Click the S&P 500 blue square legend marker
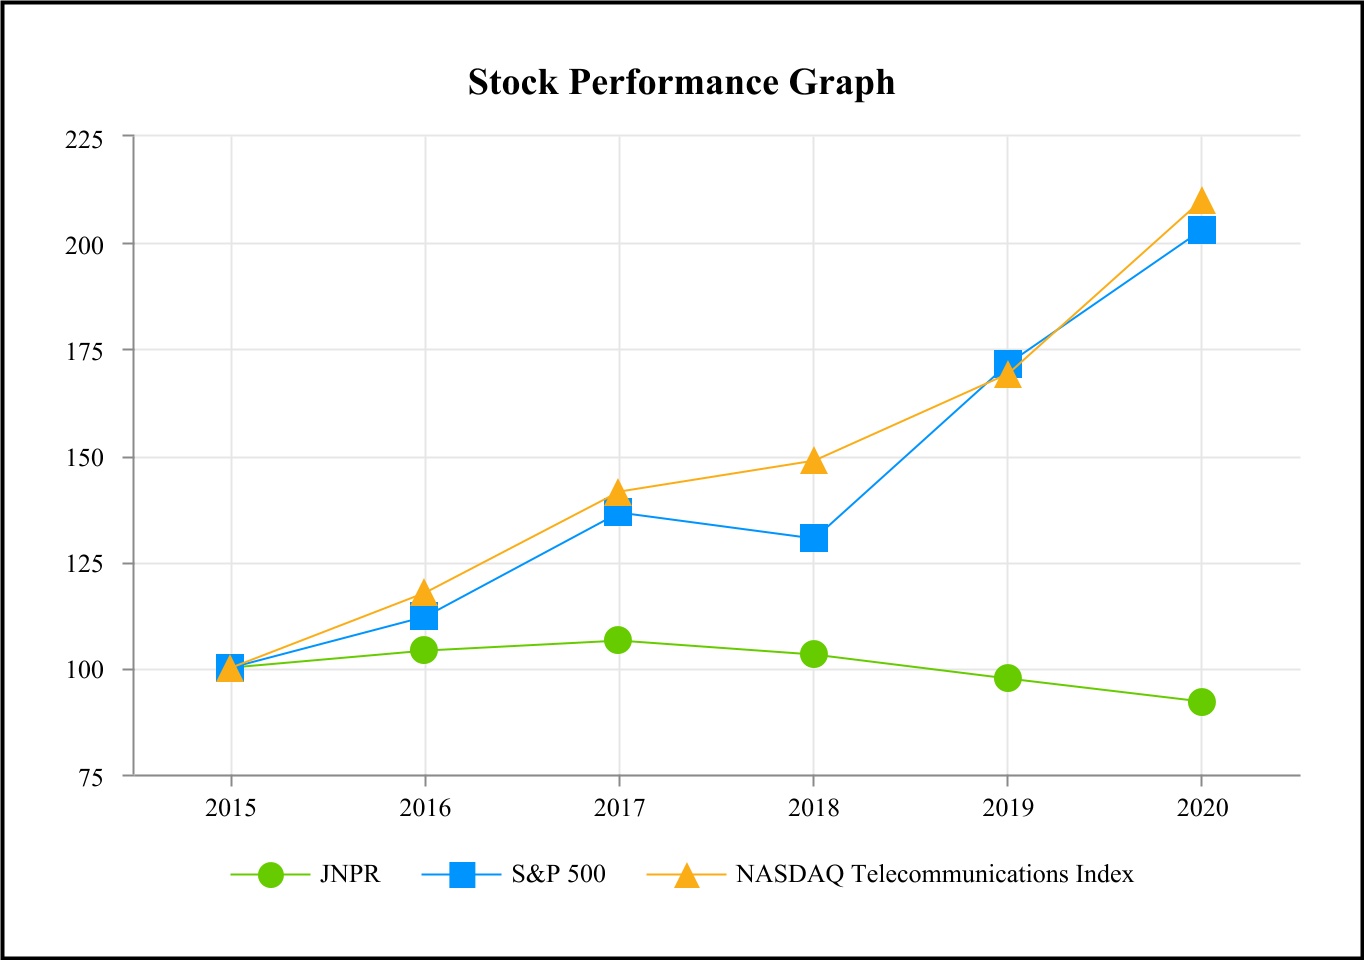1364x960 pixels. click(462, 875)
